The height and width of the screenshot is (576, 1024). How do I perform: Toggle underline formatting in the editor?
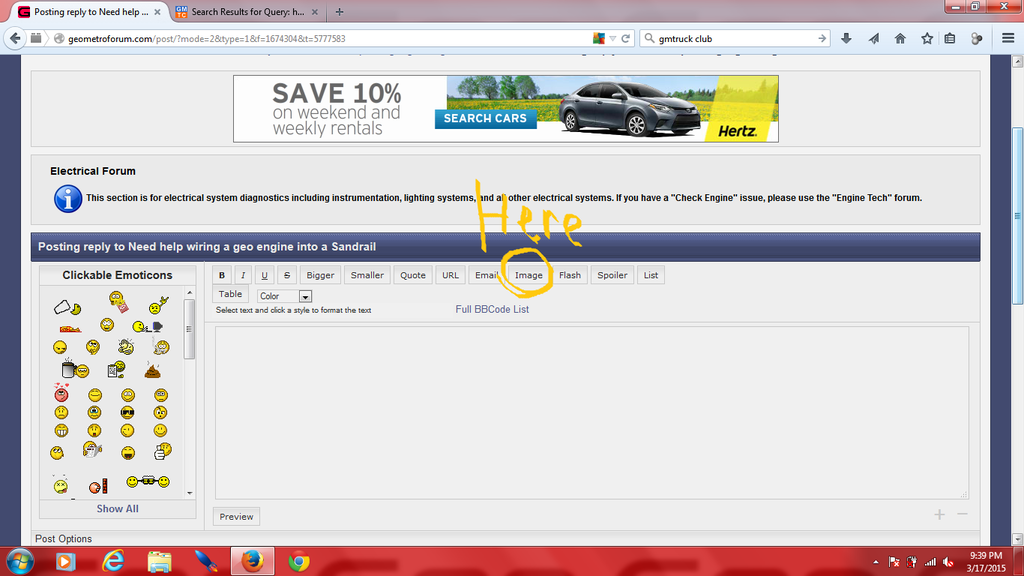pos(264,275)
